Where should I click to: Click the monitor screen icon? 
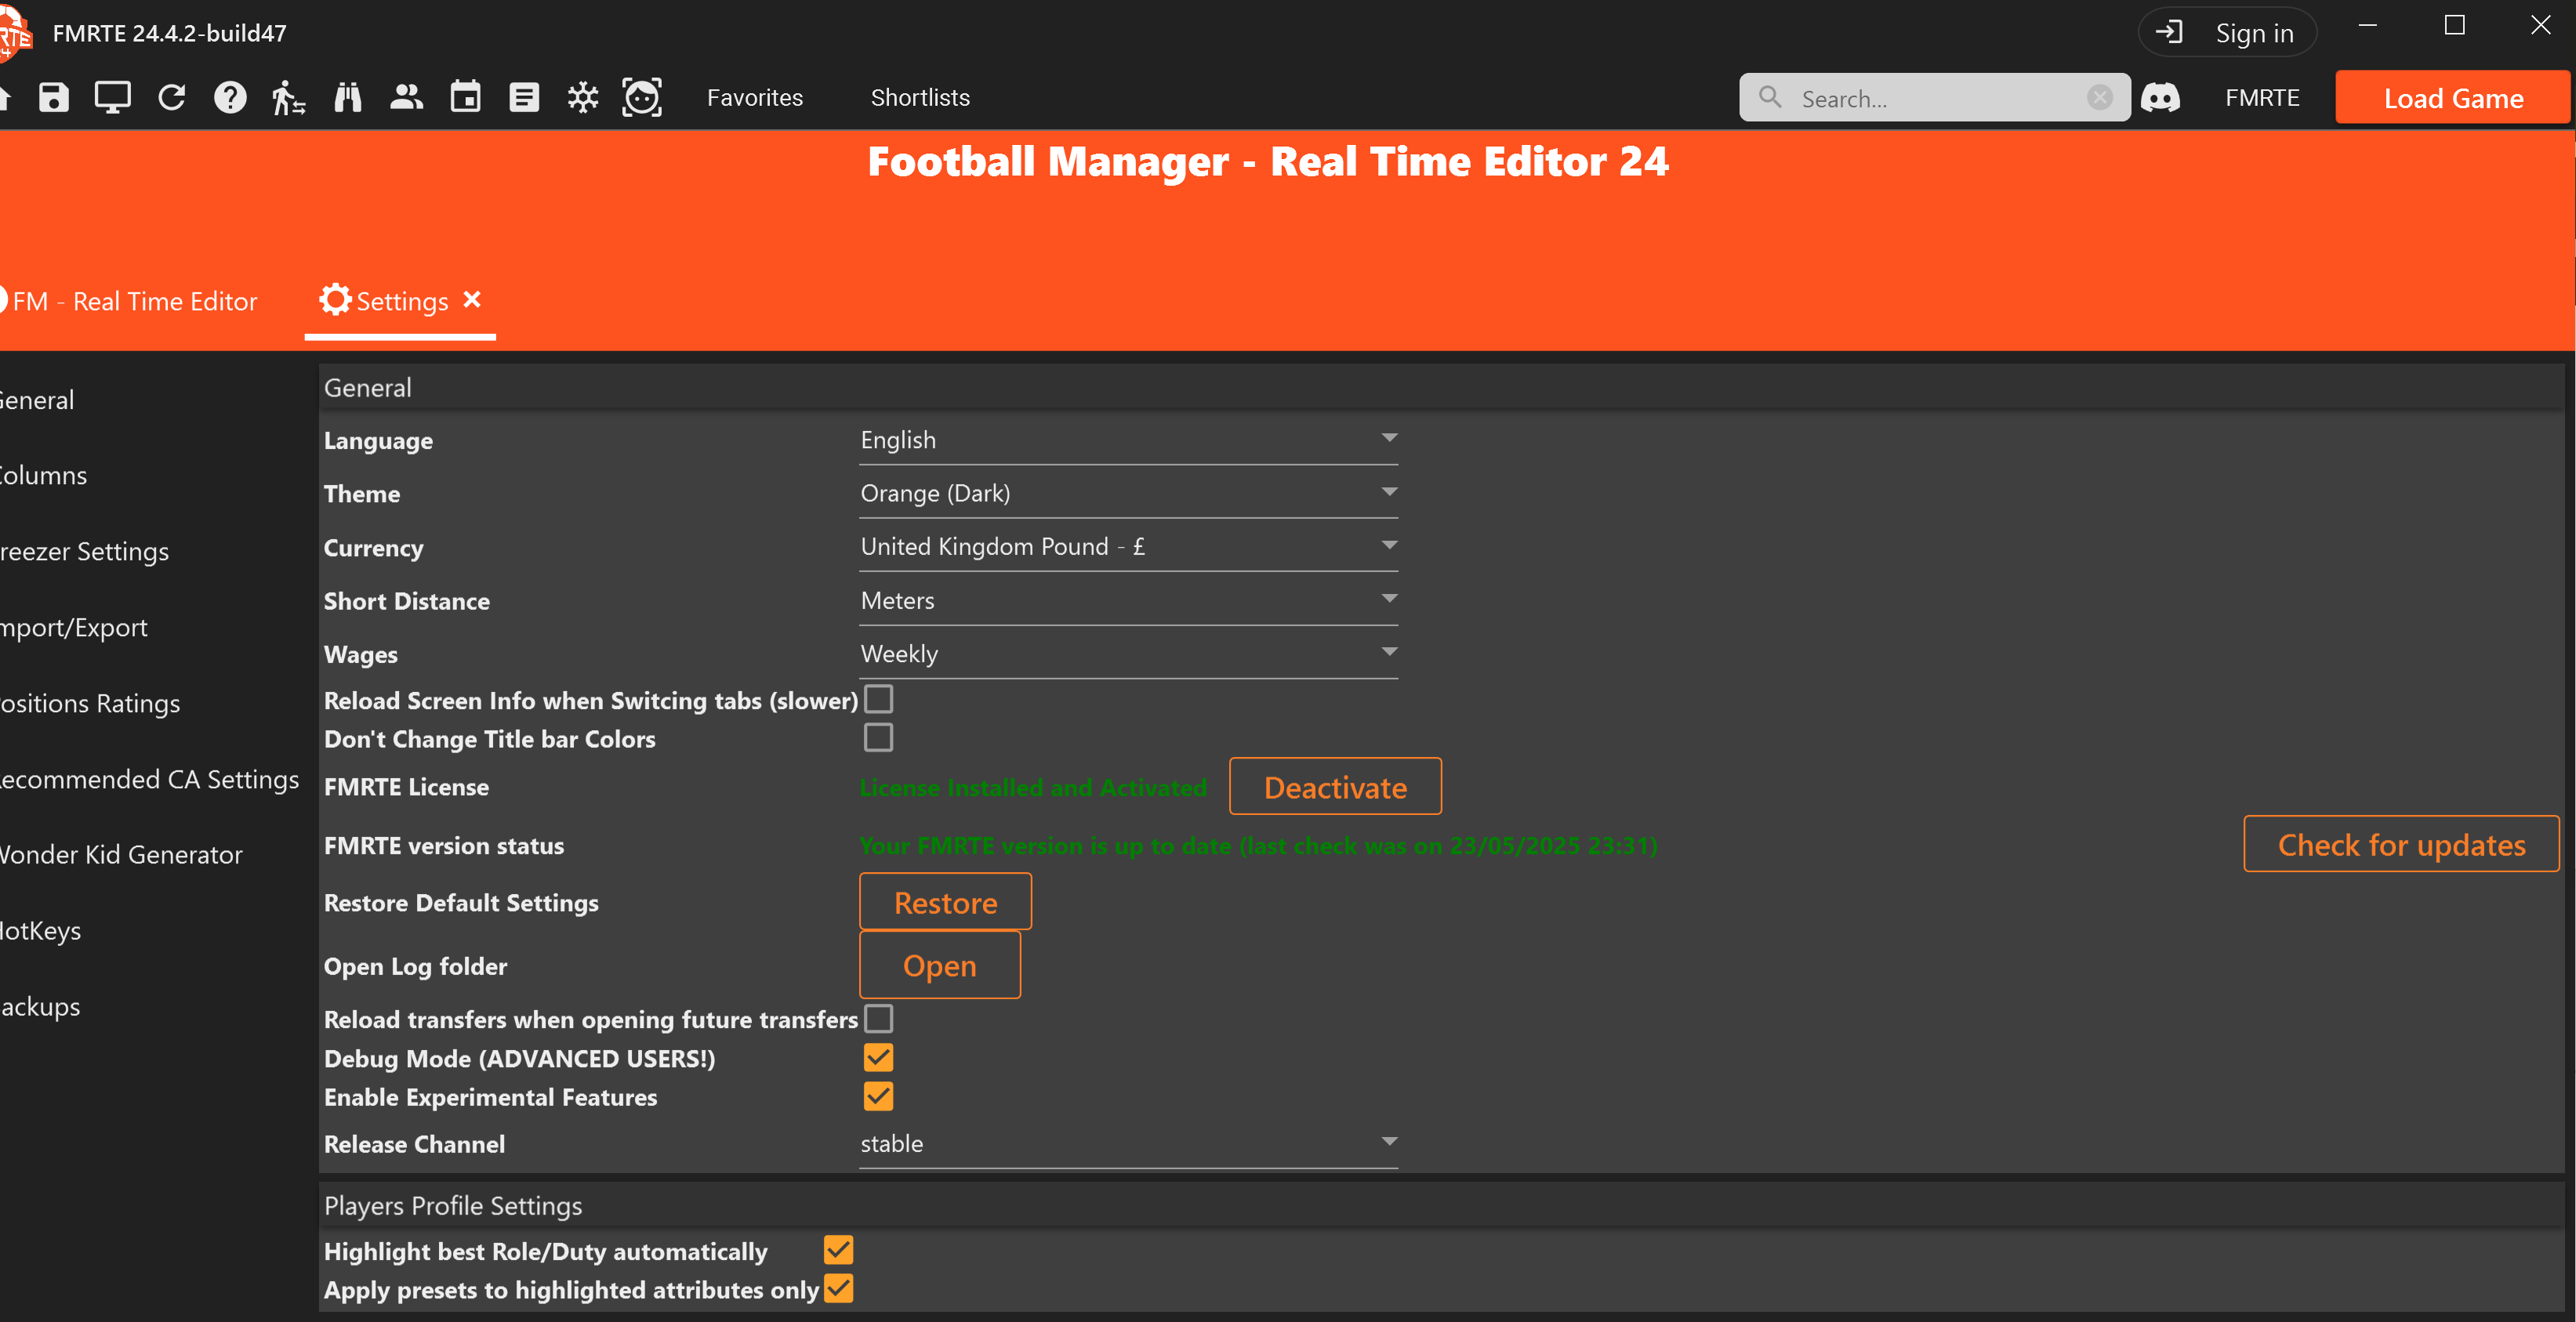click(x=112, y=98)
